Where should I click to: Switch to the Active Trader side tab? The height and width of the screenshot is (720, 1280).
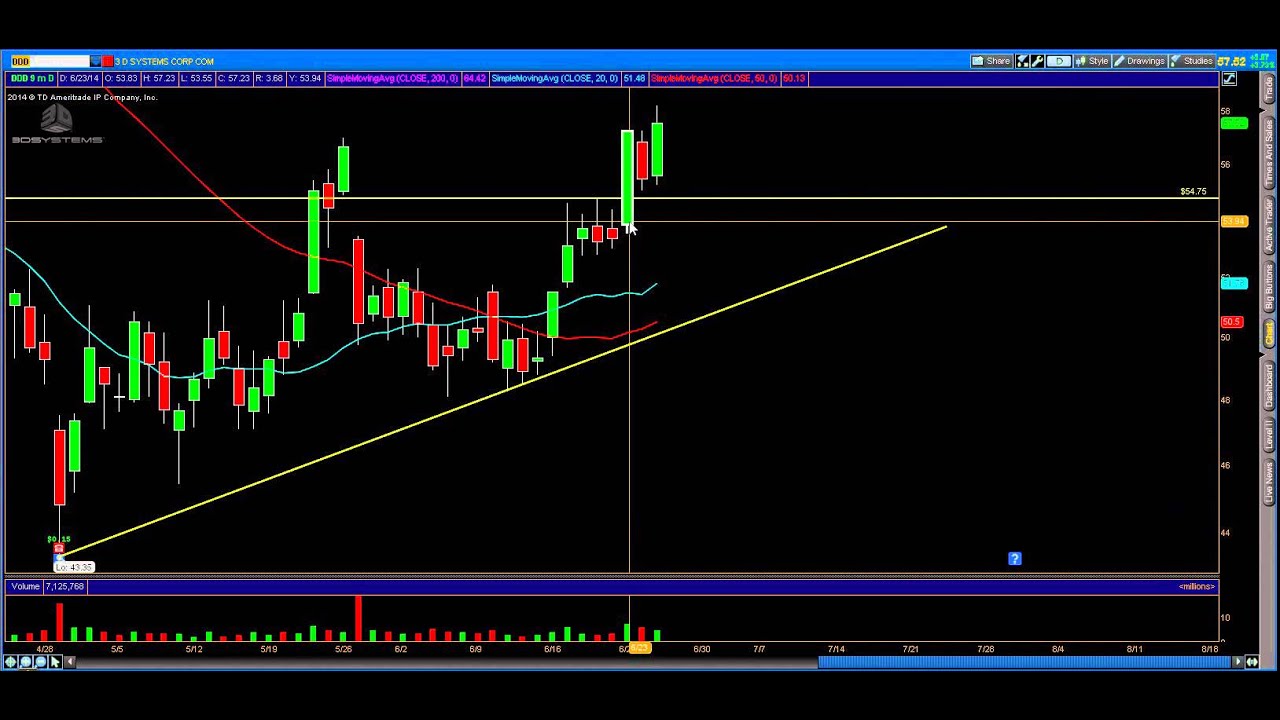click(x=1269, y=225)
